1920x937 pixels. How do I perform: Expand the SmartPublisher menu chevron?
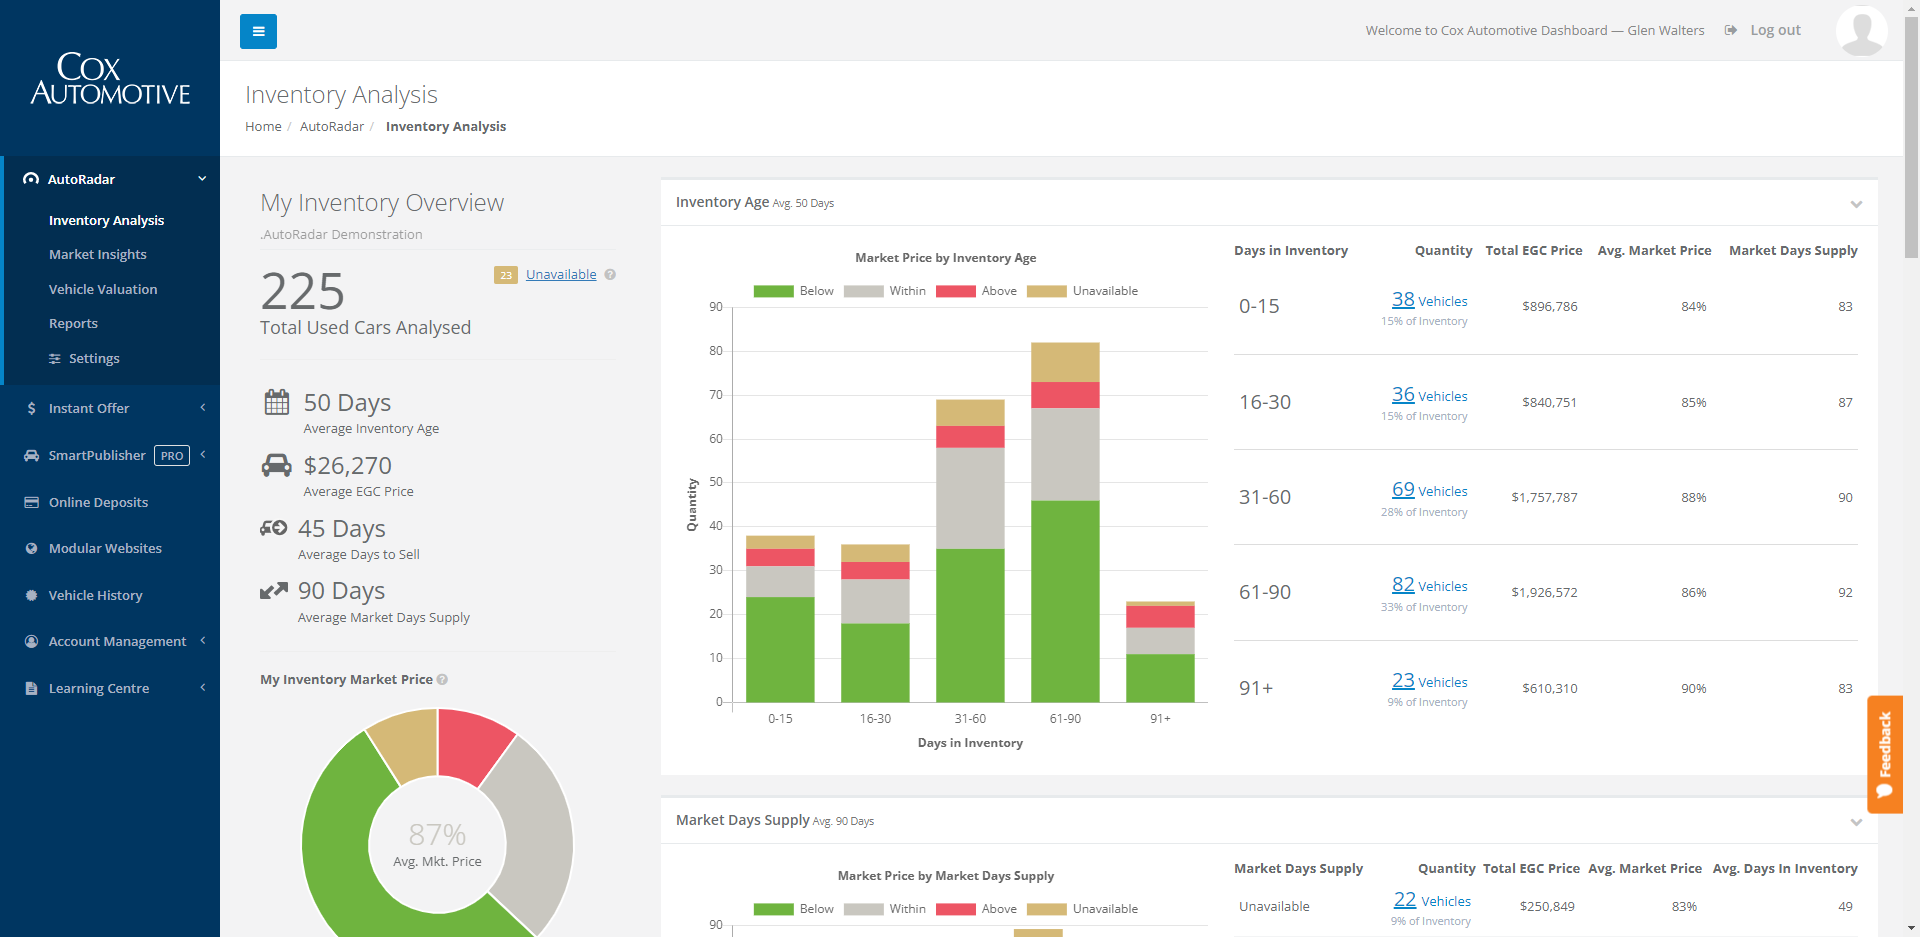click(x=202, y=454)
